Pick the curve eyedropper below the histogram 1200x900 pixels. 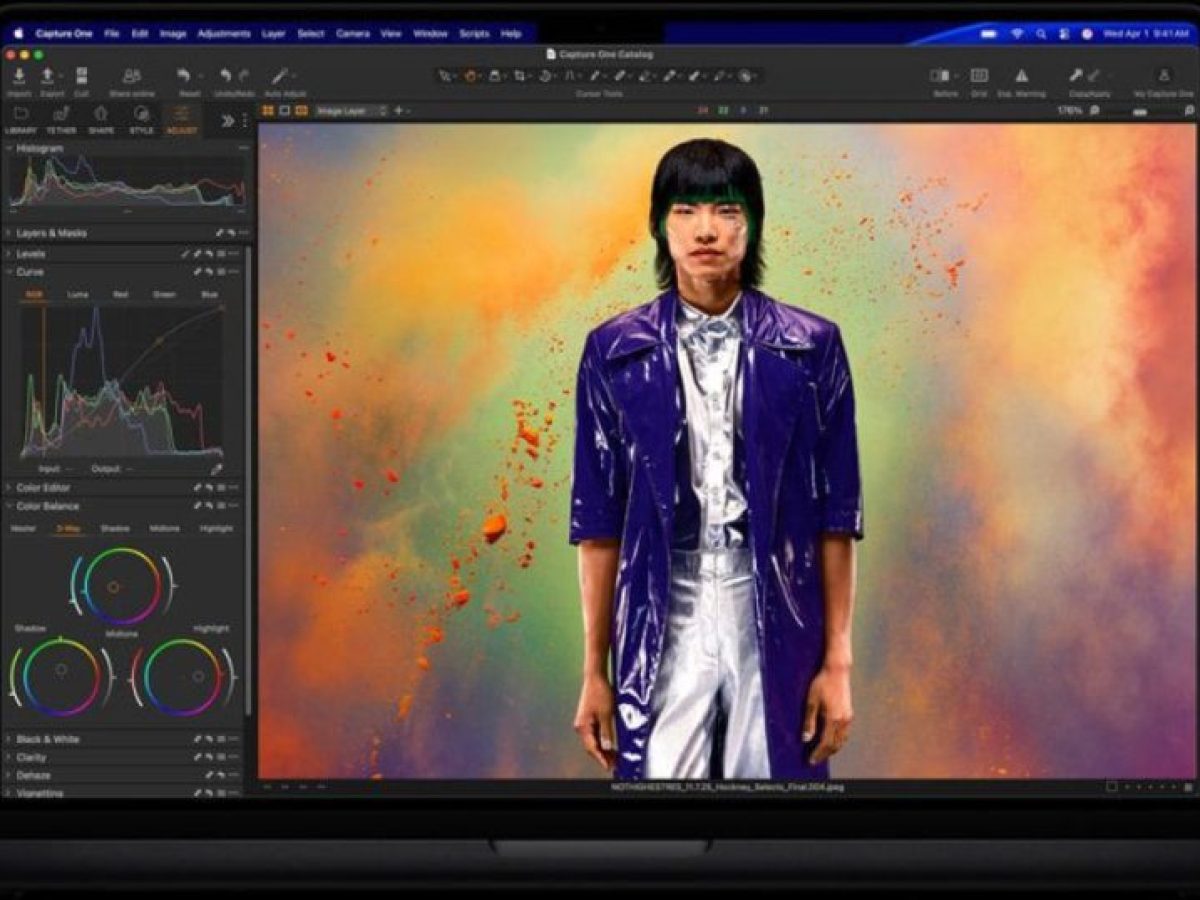click(216, 468)
